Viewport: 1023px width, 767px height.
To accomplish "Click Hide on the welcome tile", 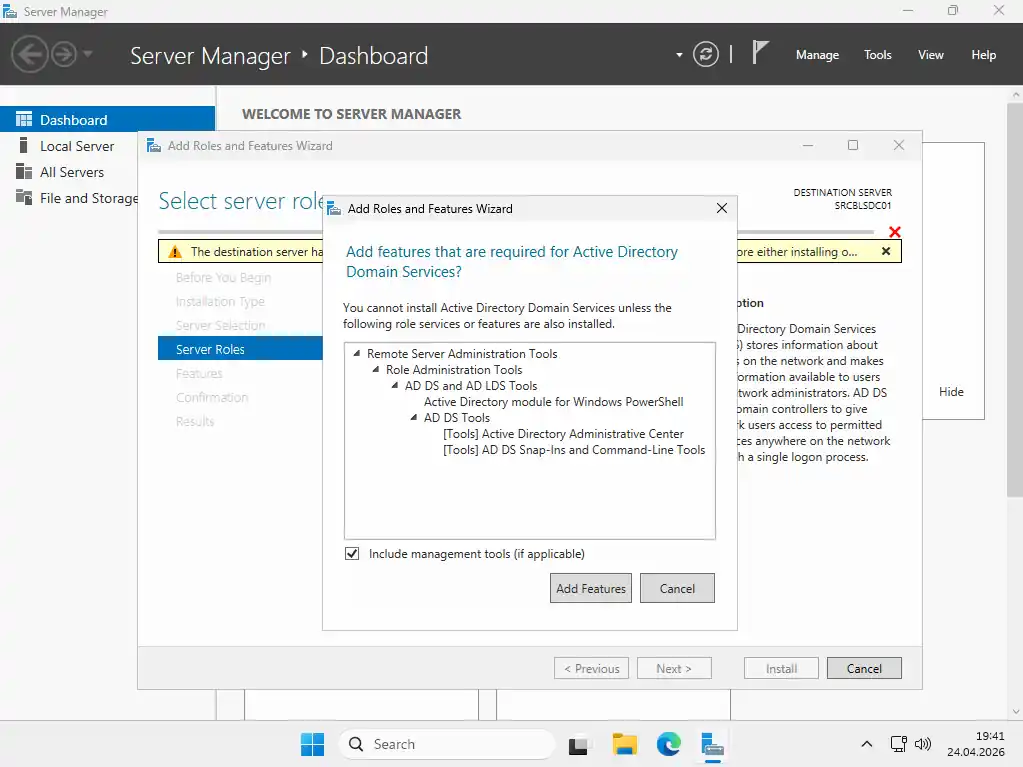I will (951, 392).
